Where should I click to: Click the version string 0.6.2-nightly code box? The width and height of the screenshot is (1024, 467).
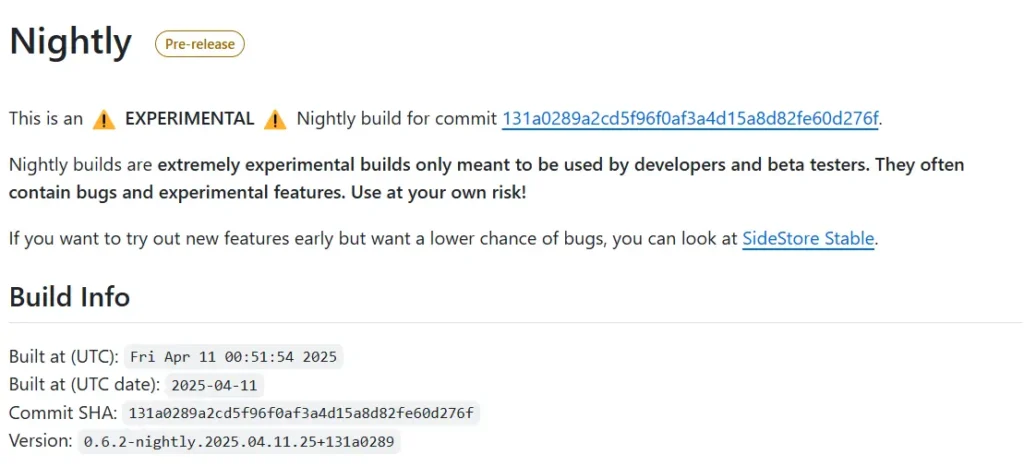(239, 442)
